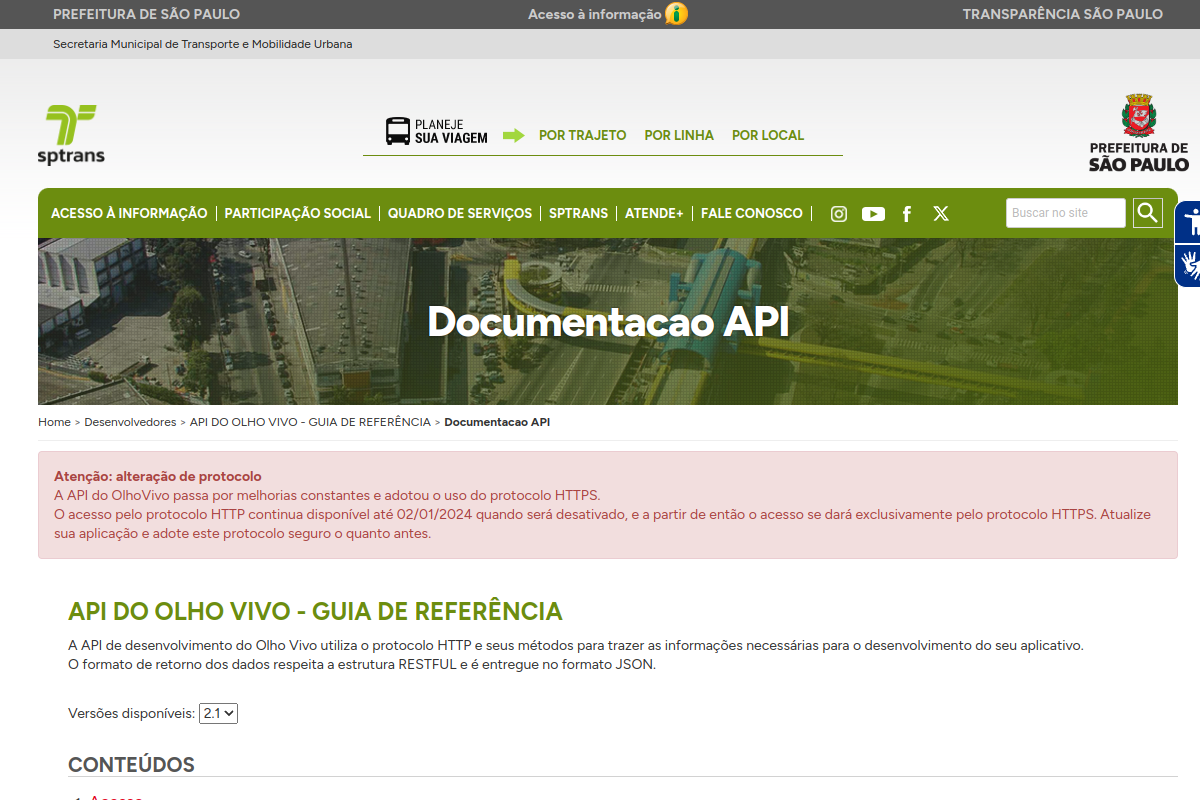Click the POR TRAJETO link
Image resolution: width=1200 pixels, height=800 pixels.
[x=583, y=135]
